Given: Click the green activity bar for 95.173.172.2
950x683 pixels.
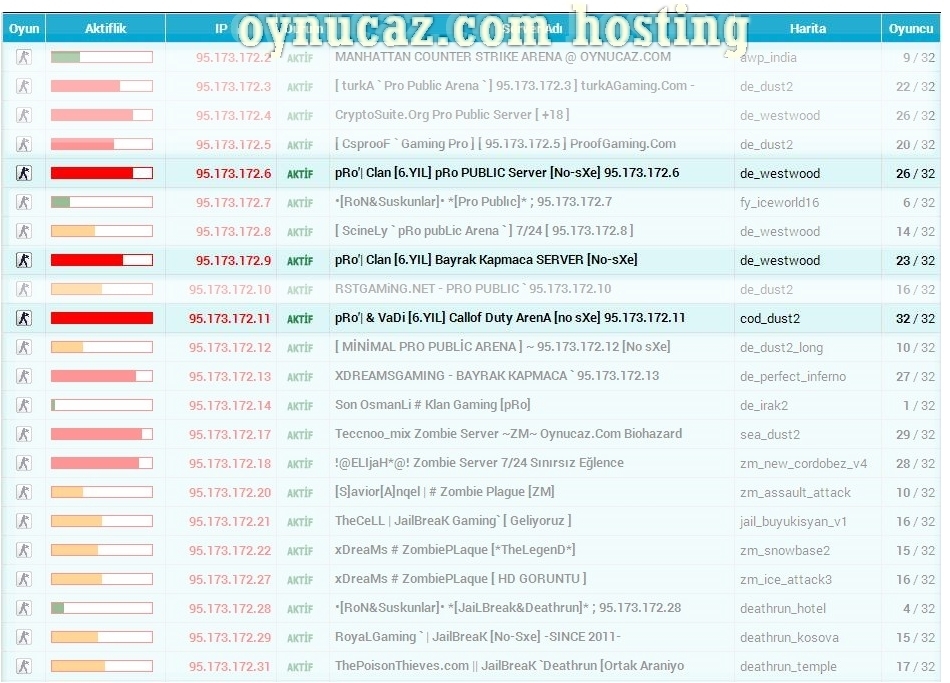Looking at the screenshot, I should [102, 57].
